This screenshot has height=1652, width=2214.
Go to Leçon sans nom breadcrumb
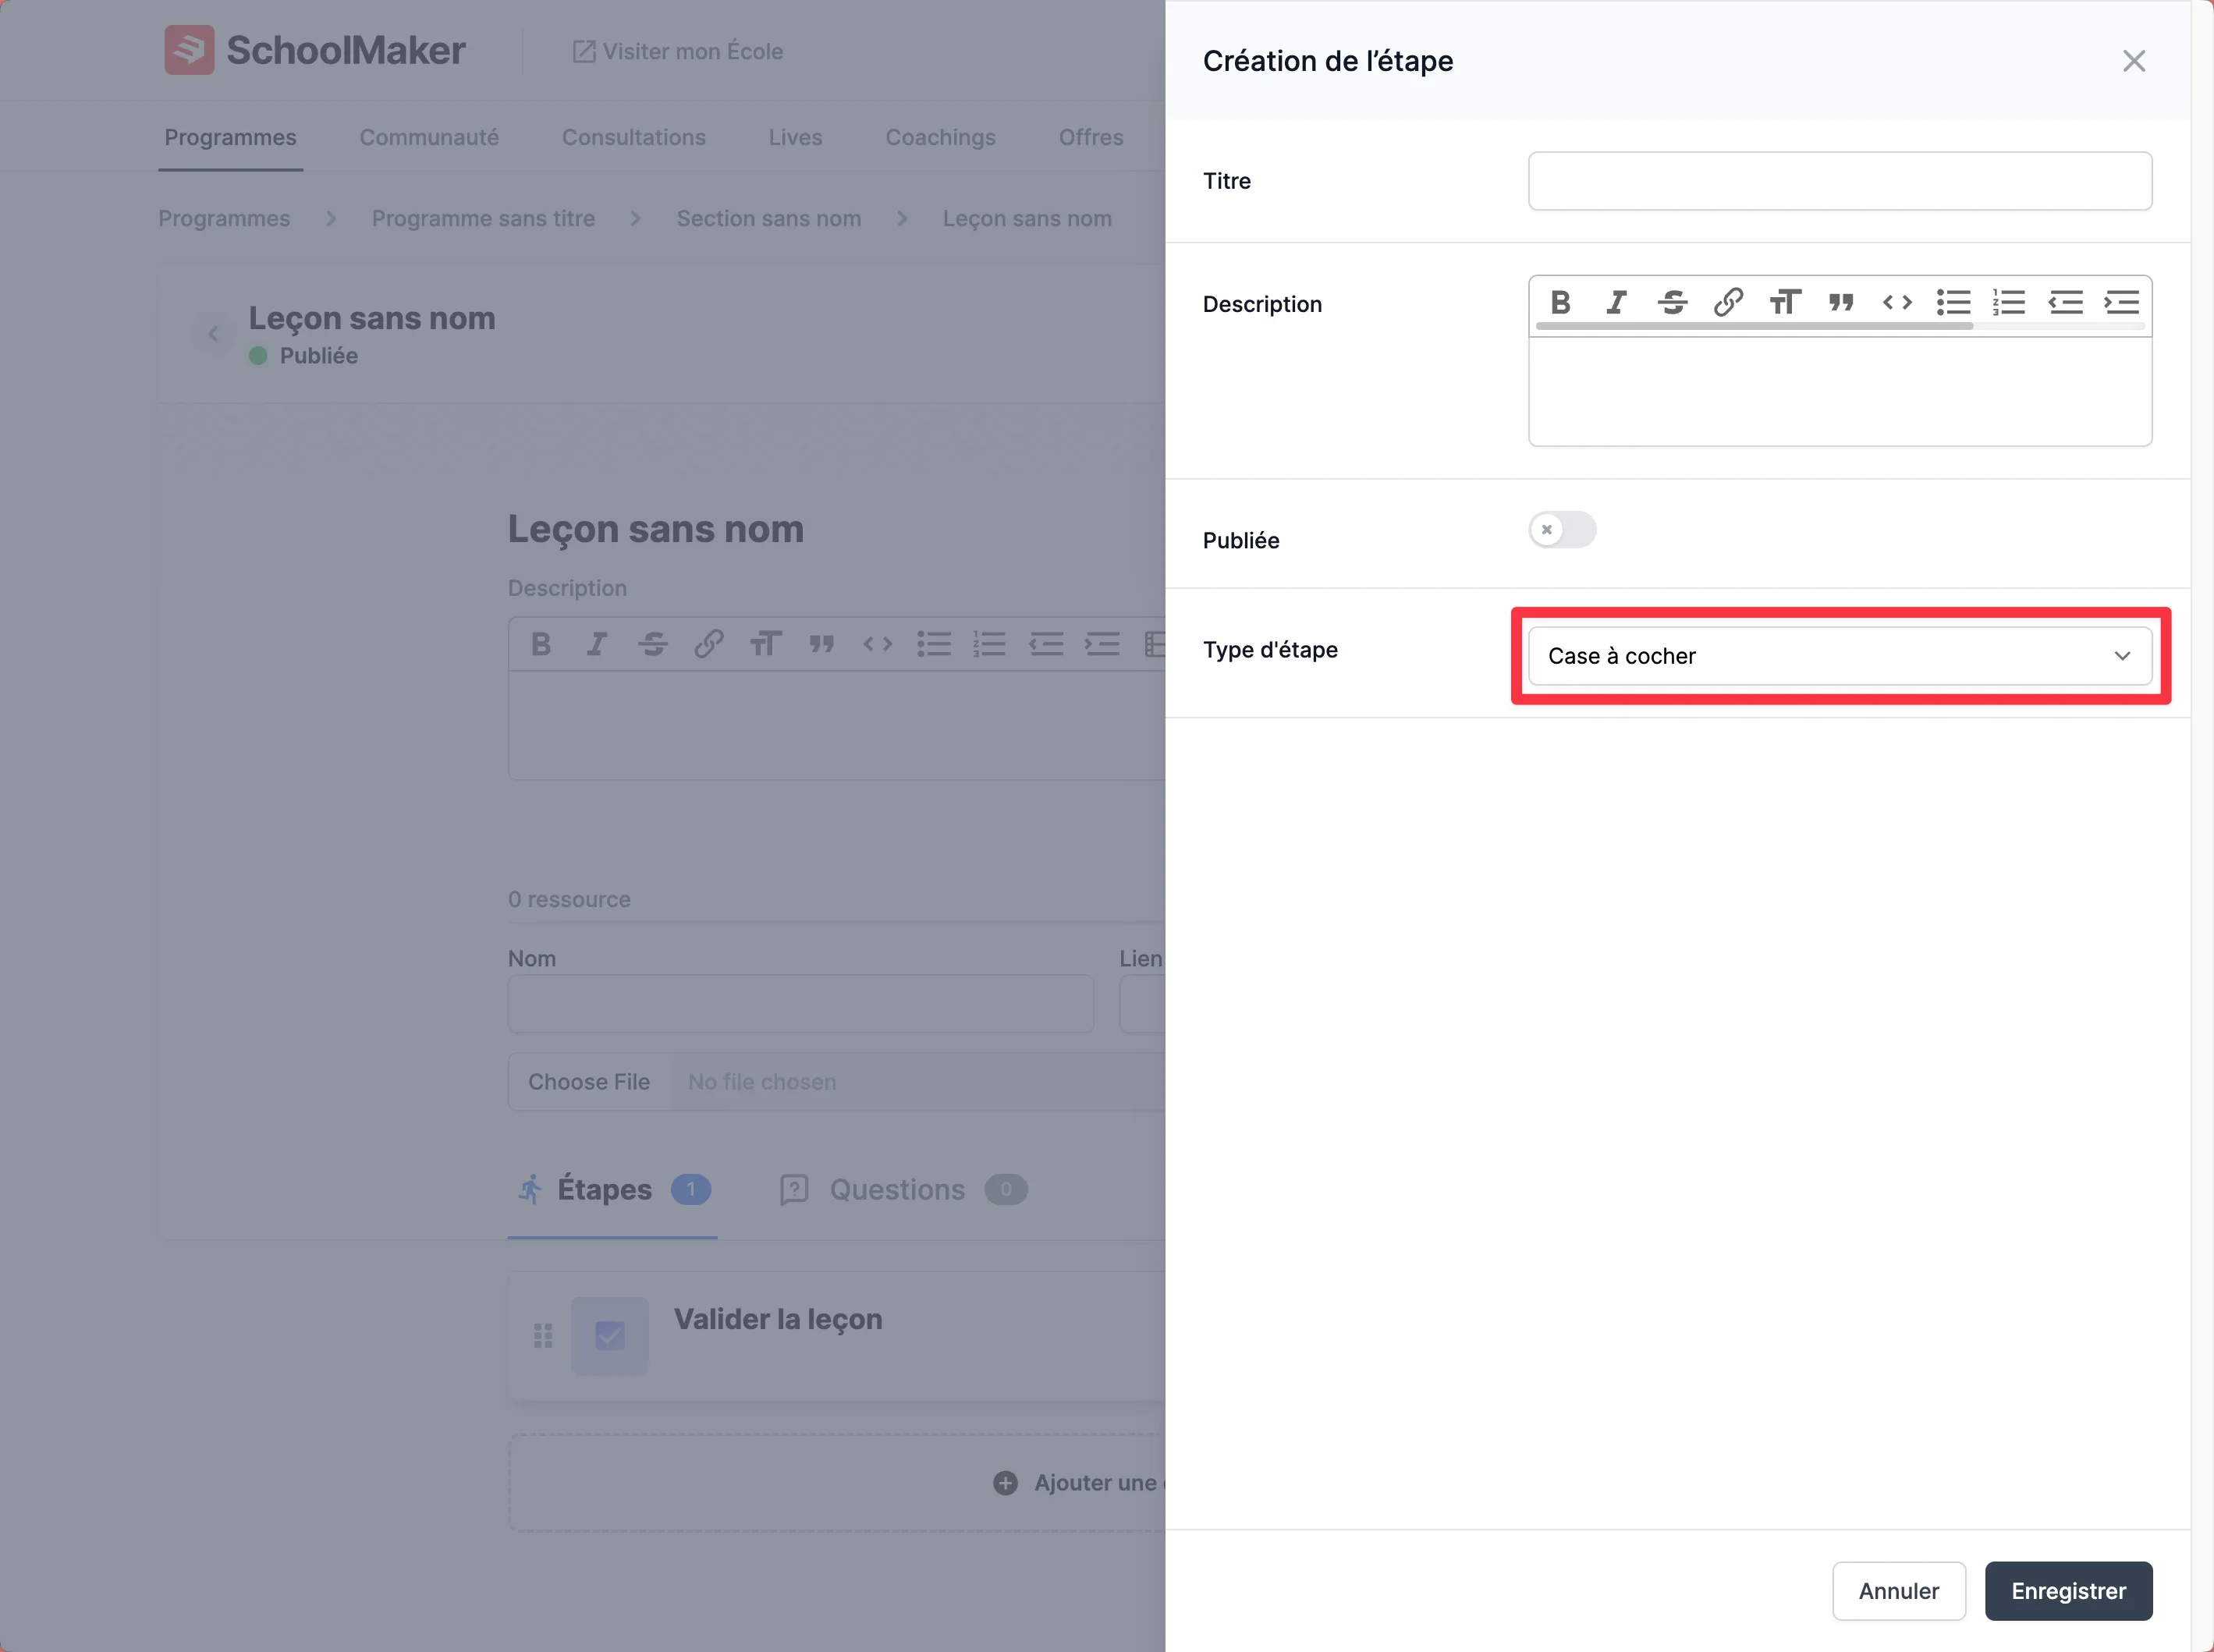click(x=1027, y=218)
